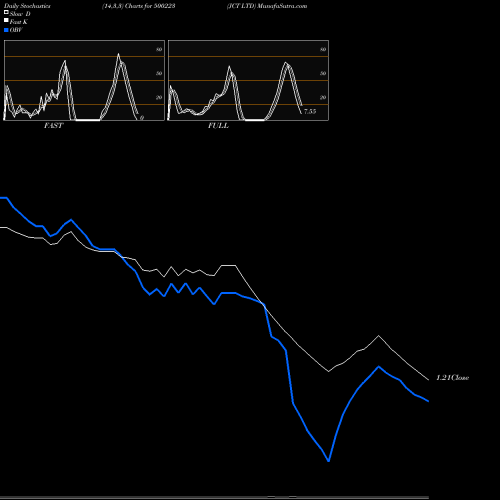This screenshot has width=500, height=500.
Task: Click the blue OBV line's lowest point
Action: (329, 461)
